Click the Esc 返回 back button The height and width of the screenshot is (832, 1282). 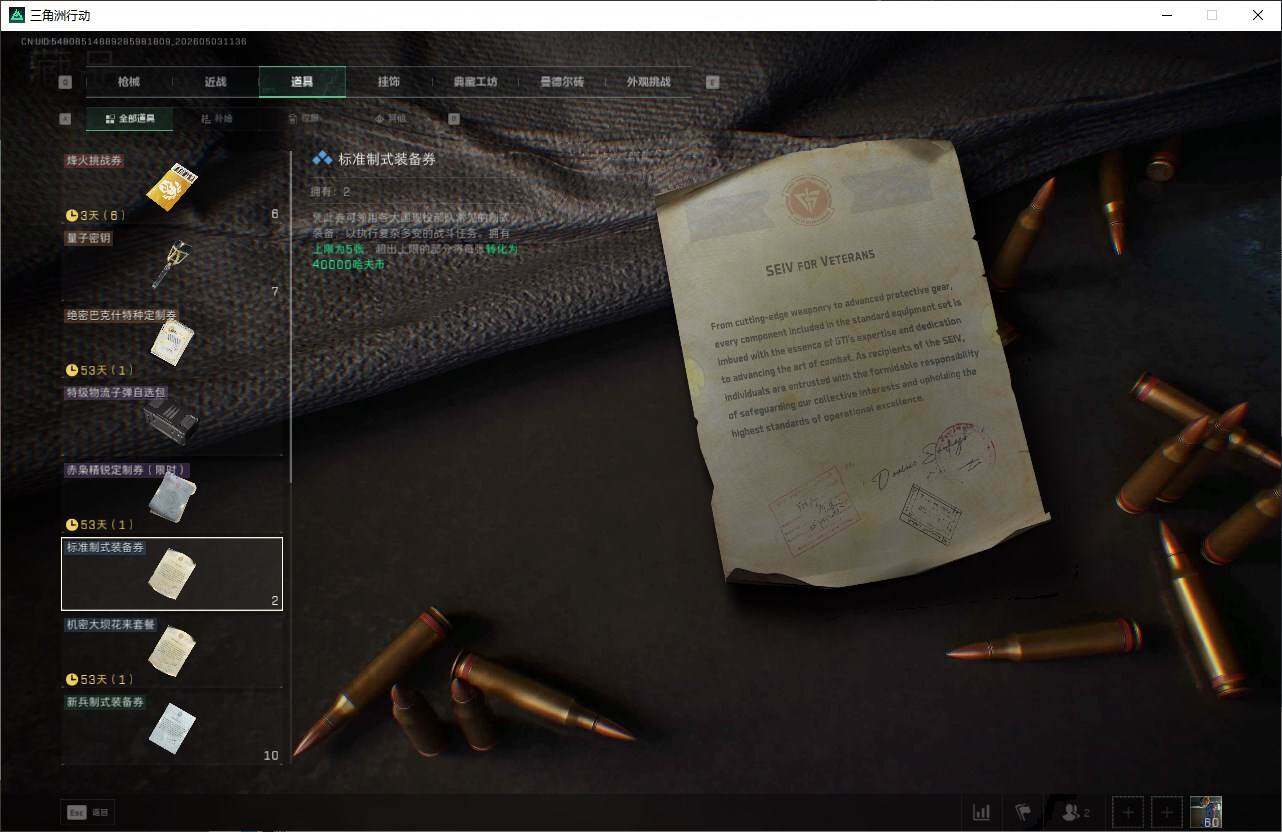point(87,813)
